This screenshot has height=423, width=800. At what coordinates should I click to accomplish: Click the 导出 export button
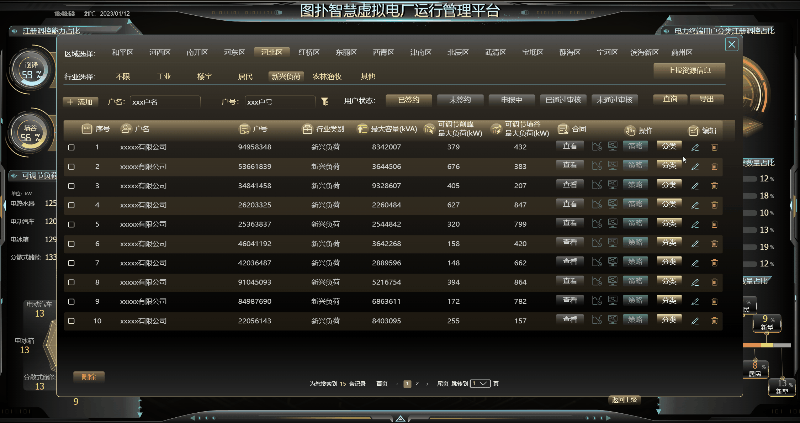(x=707, y=99)
